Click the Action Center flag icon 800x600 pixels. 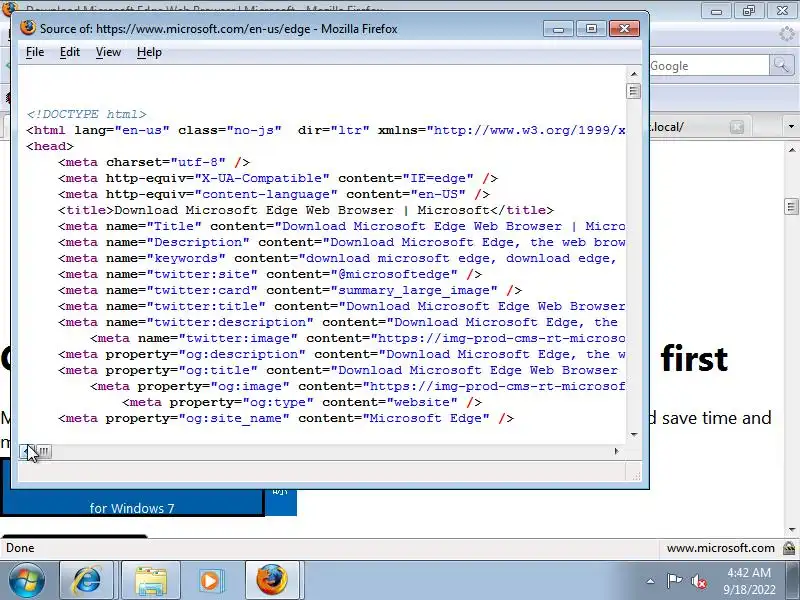pyautogui.click(x=674, y=580)
